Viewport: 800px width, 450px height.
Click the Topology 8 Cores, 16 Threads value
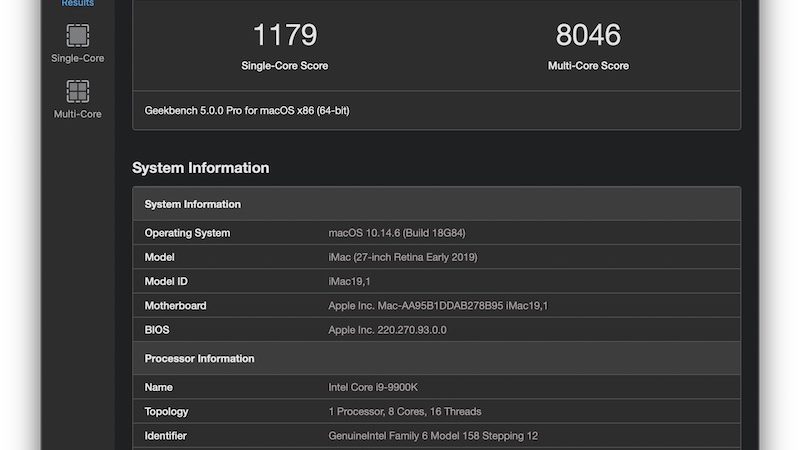pos(404,411)
